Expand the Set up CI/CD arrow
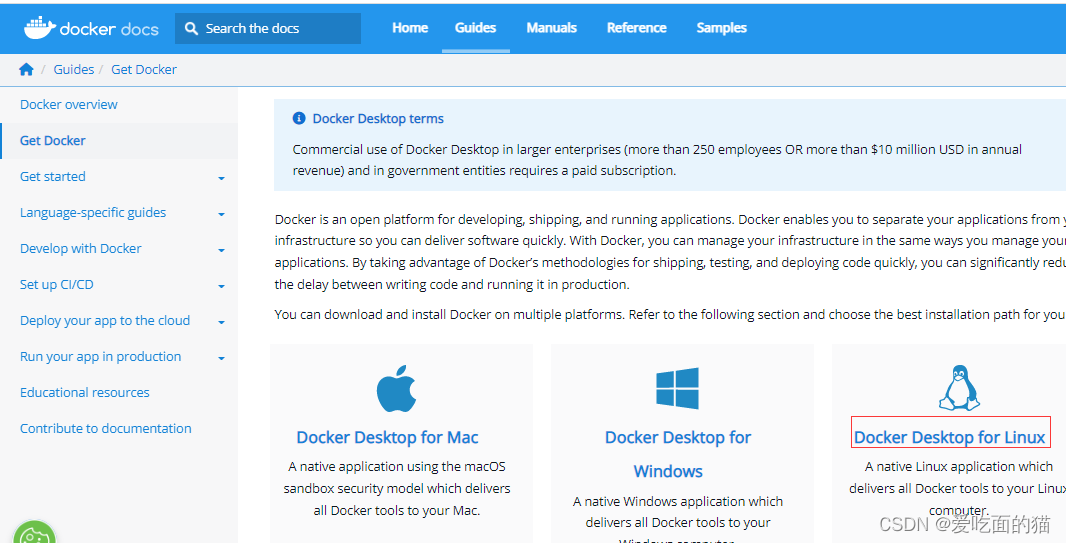This screenshot has width=1066, height=543. coord(221,287)
